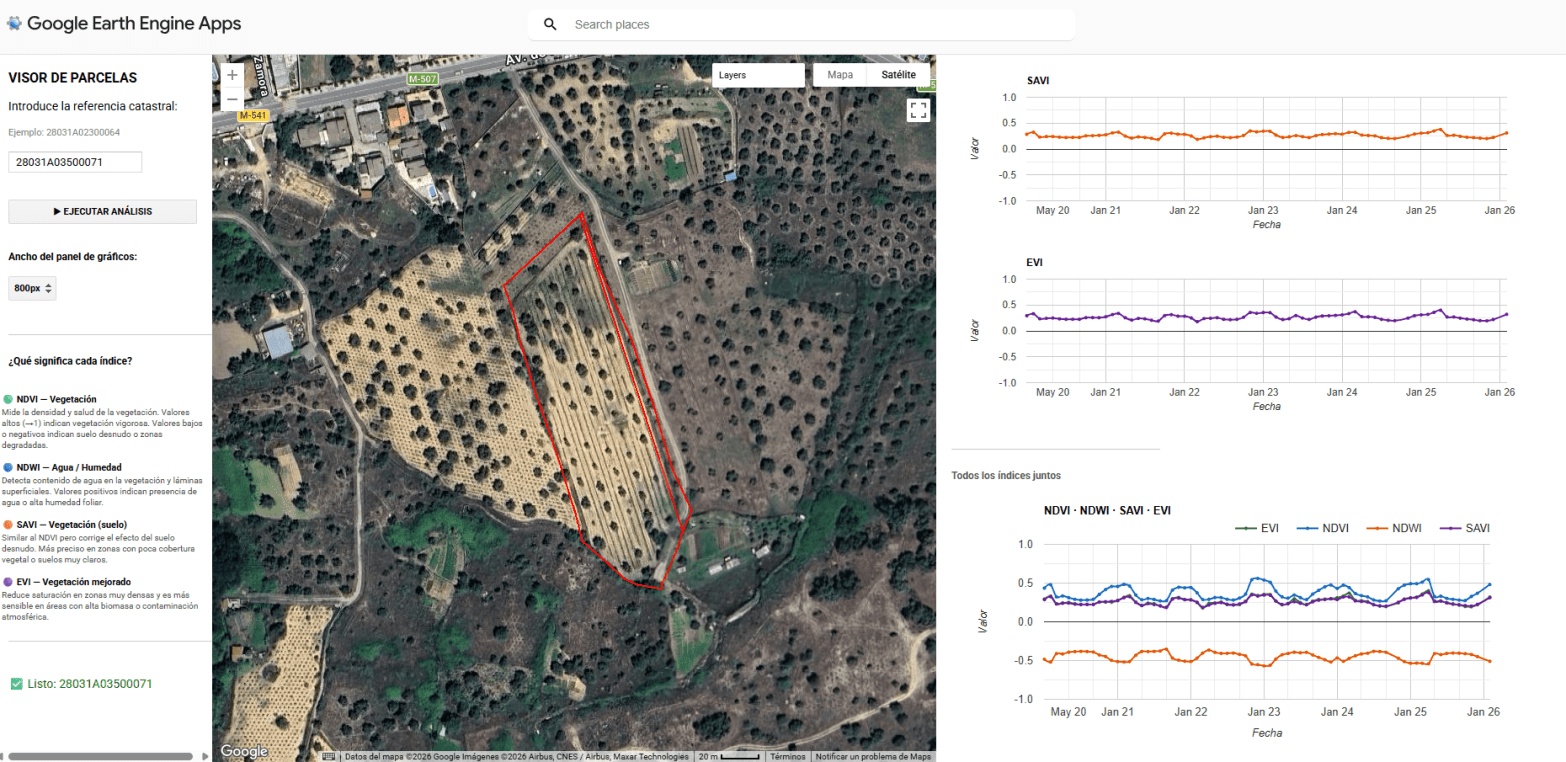The width and height of the screenshot is (1566, 762).
Task: Switch to Satélite view
Action: coord(898,75)
